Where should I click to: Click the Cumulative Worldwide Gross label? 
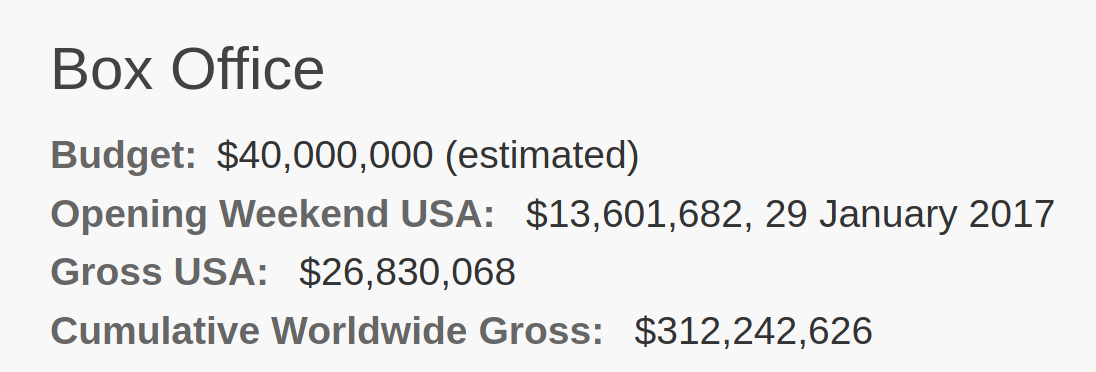[x=327, y=330]
